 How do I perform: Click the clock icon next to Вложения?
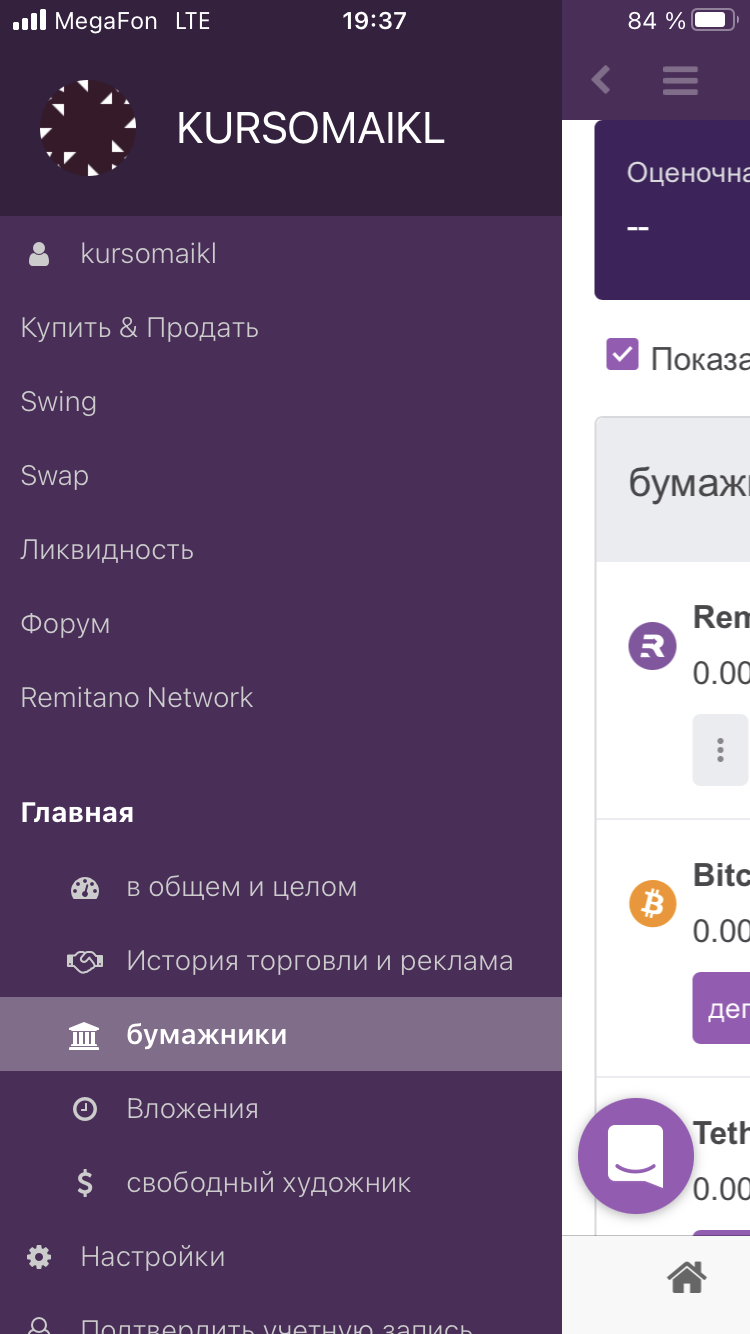(85, 1109)
